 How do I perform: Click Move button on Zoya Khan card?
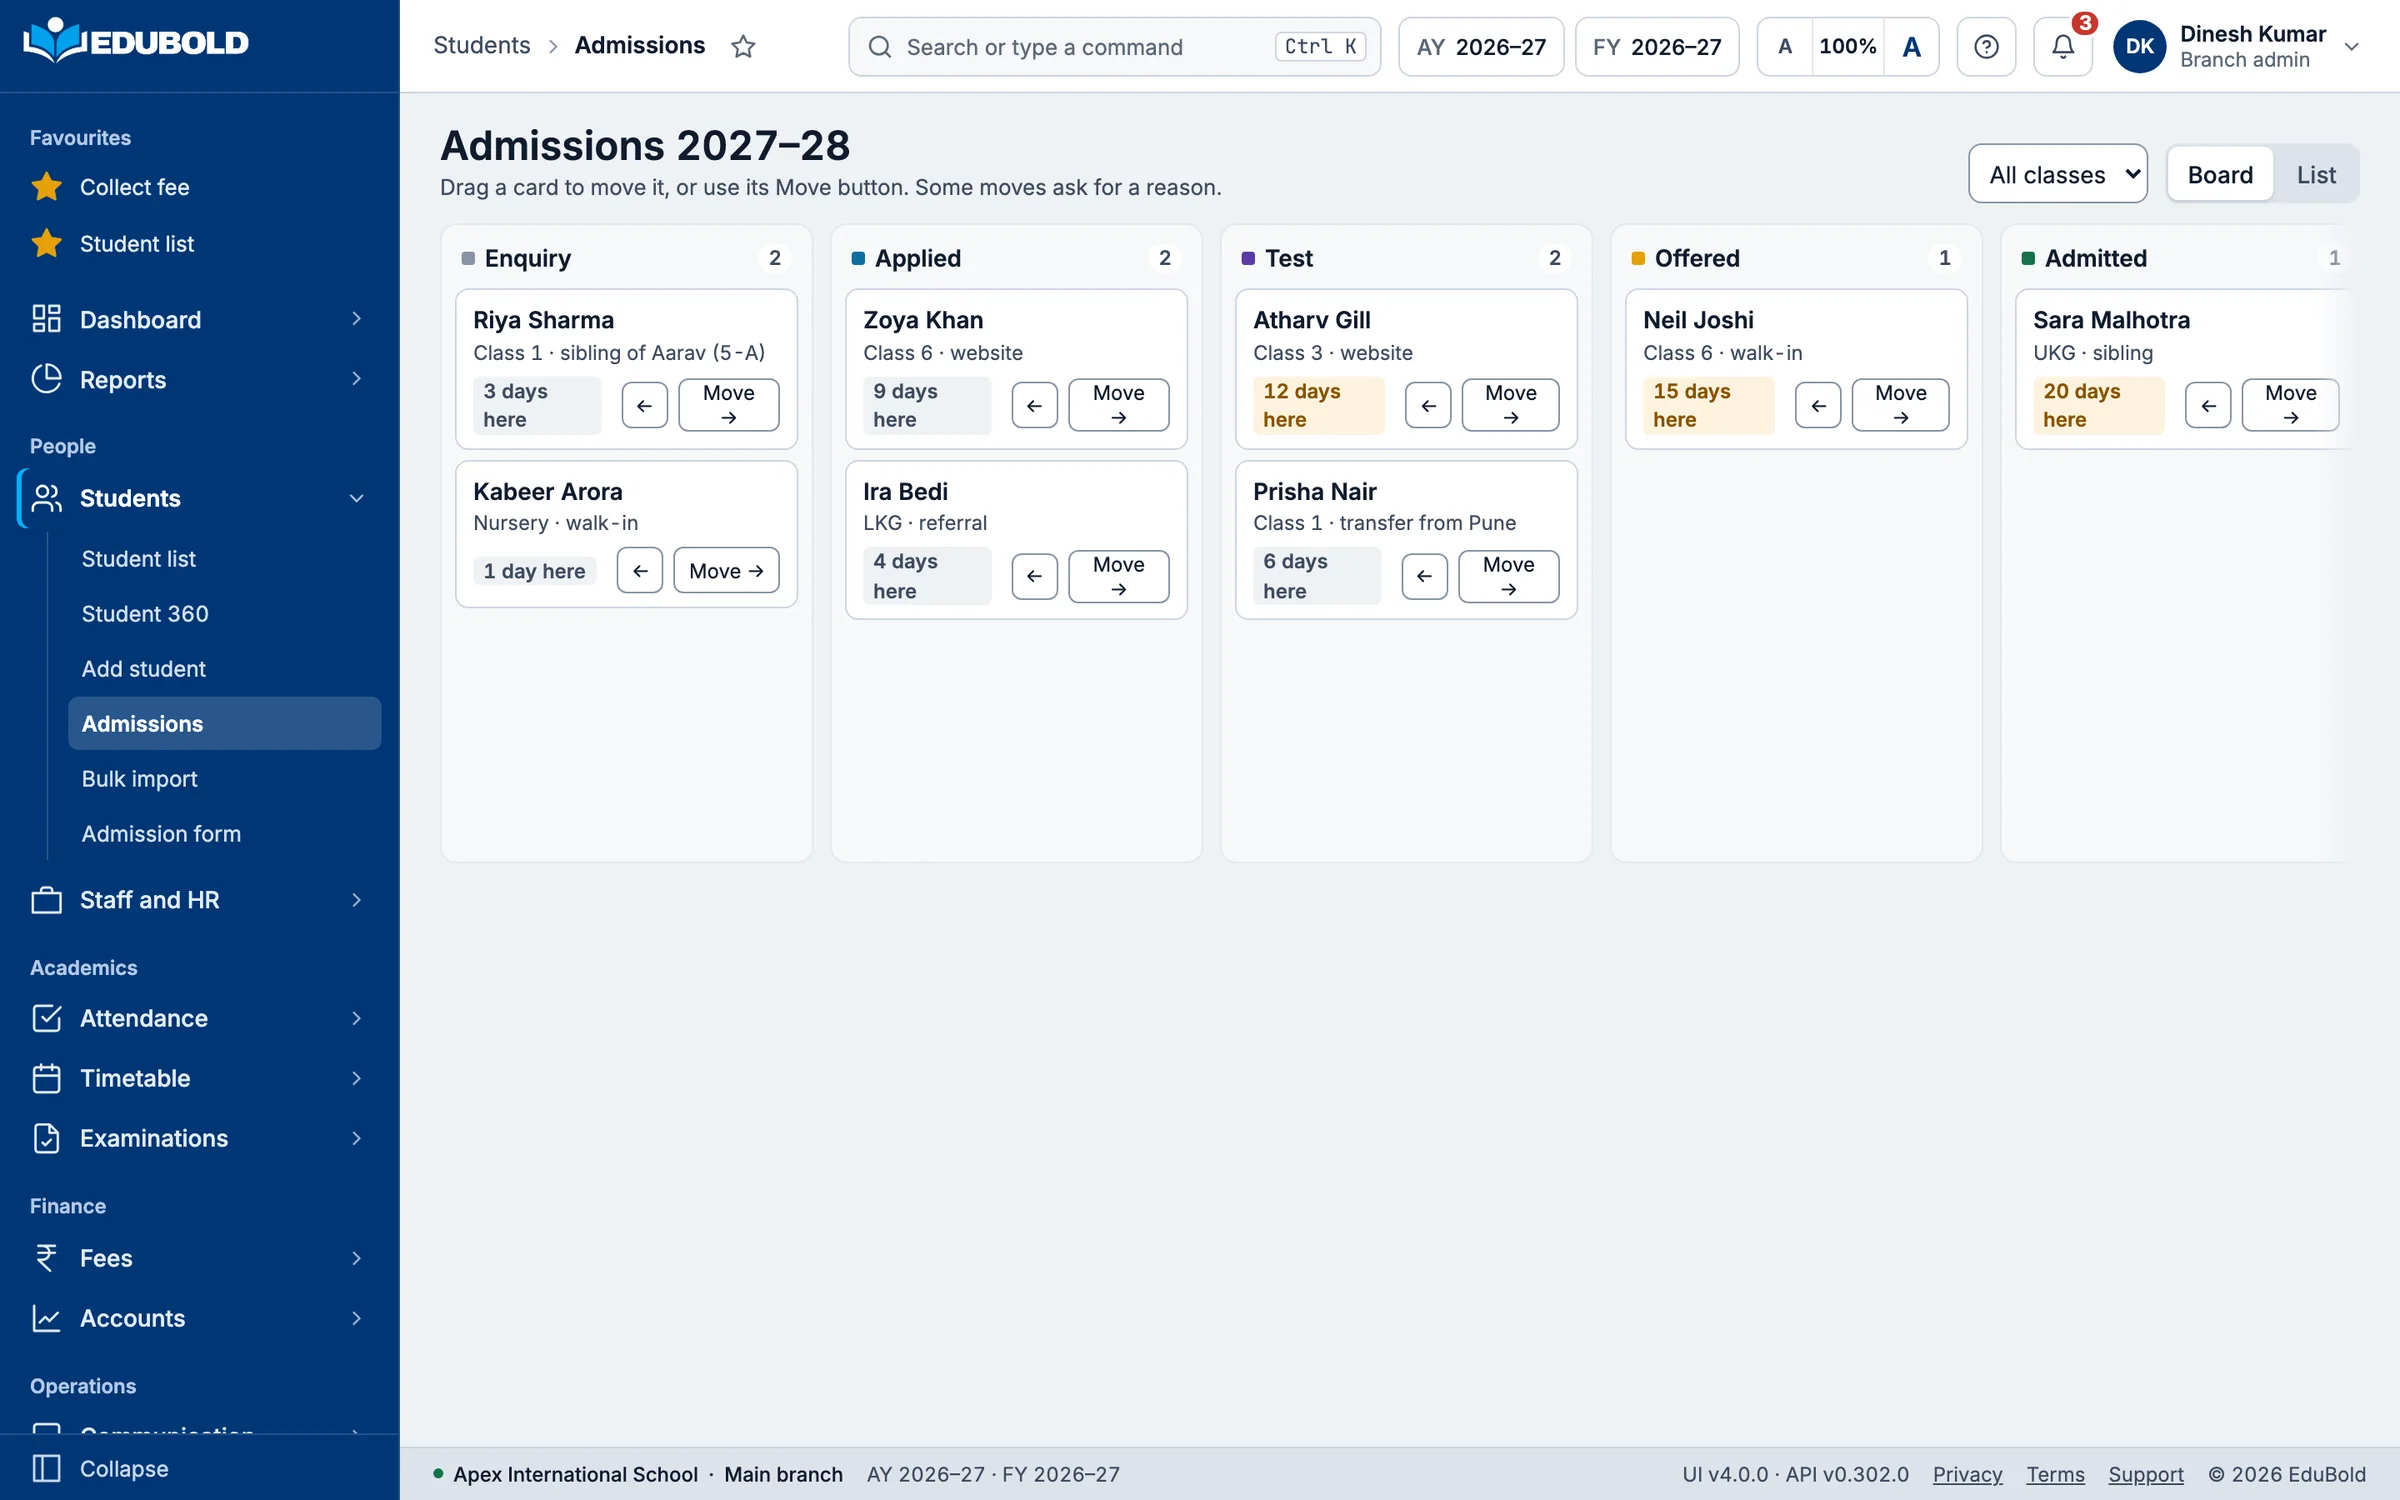[1118, 405]
